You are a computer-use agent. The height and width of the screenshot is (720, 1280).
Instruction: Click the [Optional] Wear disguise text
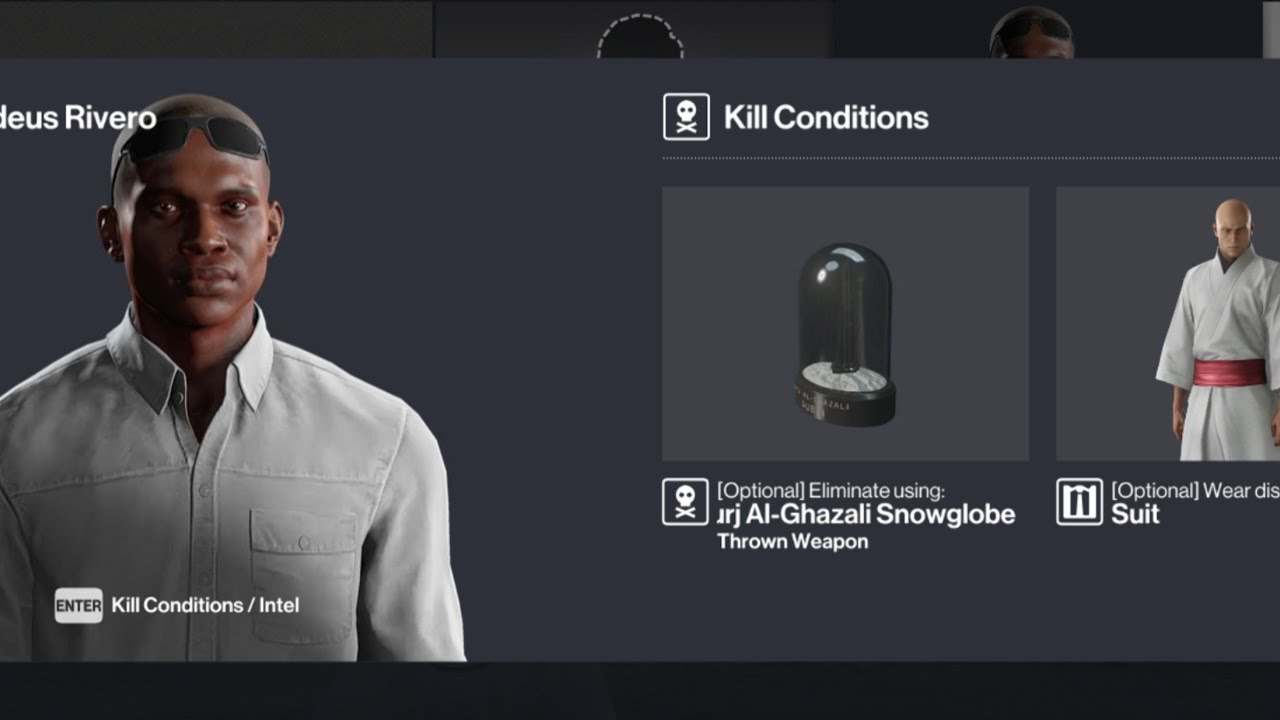click(x=1195, y=491)
